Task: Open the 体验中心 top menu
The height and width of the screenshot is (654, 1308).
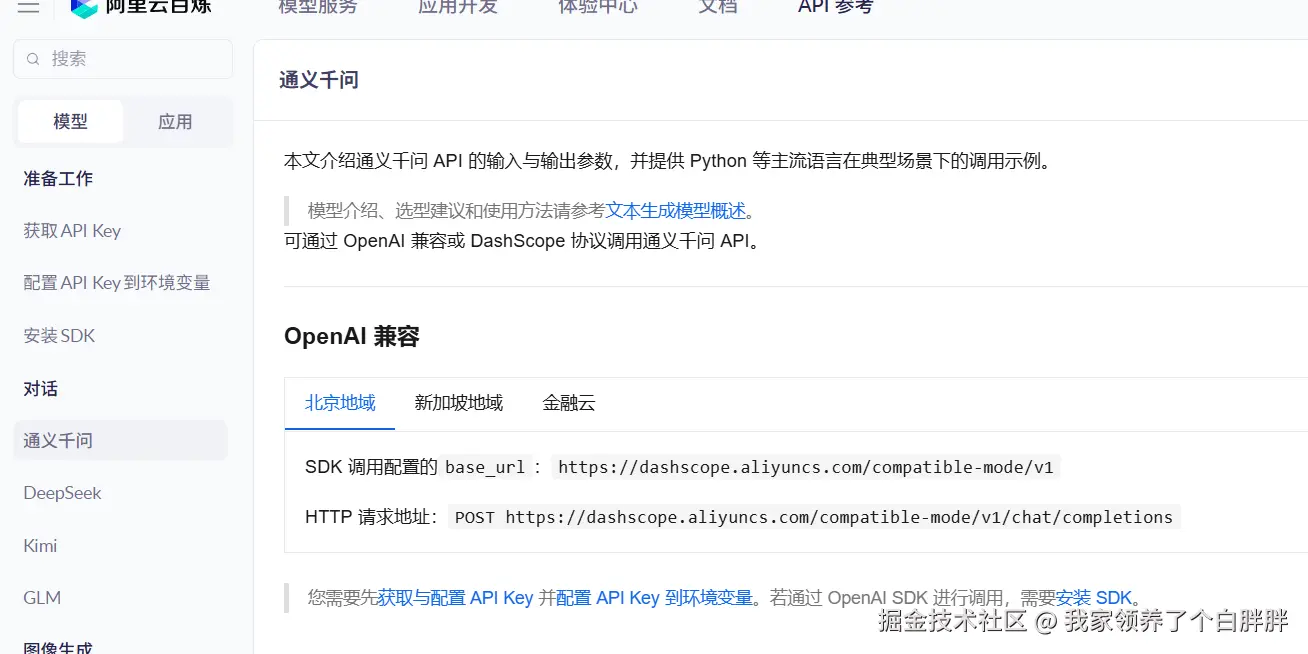Action: (x=597, y=7)
